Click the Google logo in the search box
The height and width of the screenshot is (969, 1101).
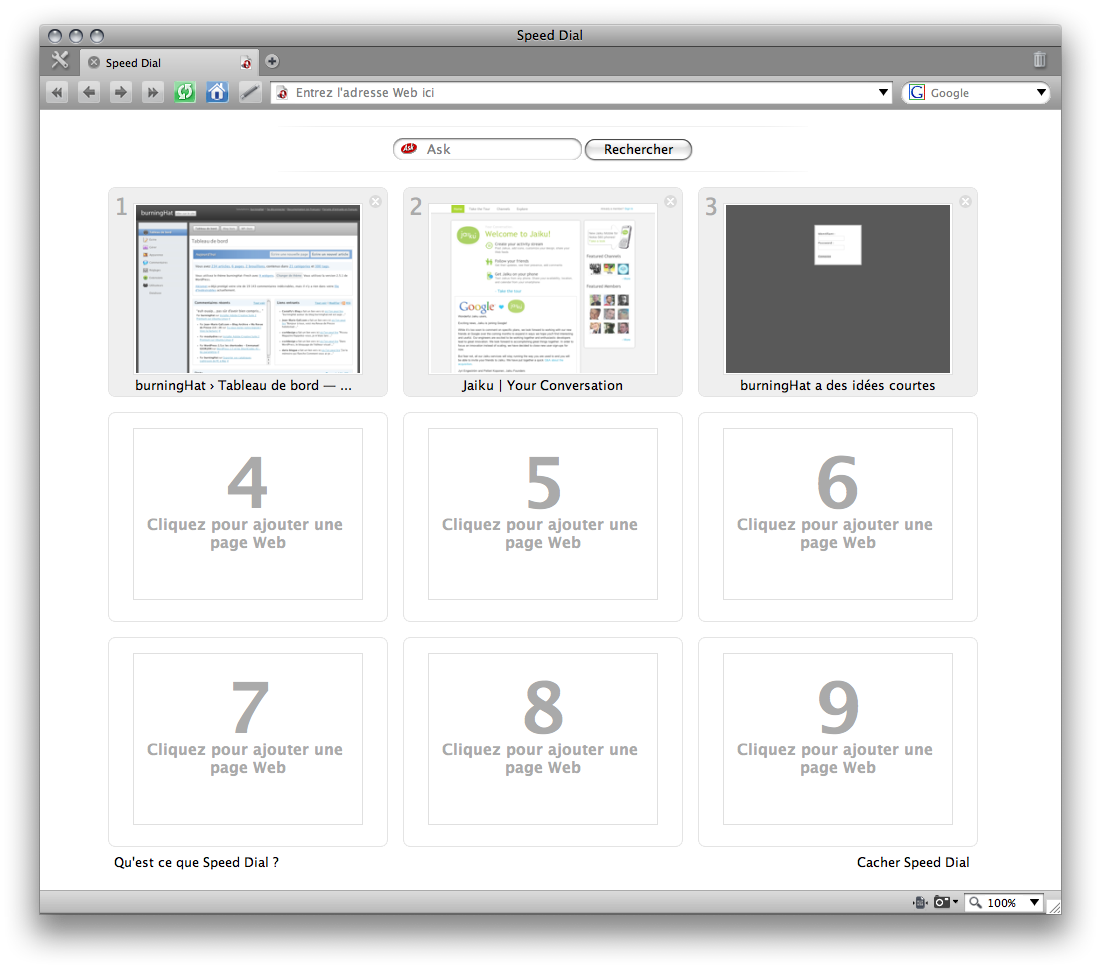[x=916, y=93]
